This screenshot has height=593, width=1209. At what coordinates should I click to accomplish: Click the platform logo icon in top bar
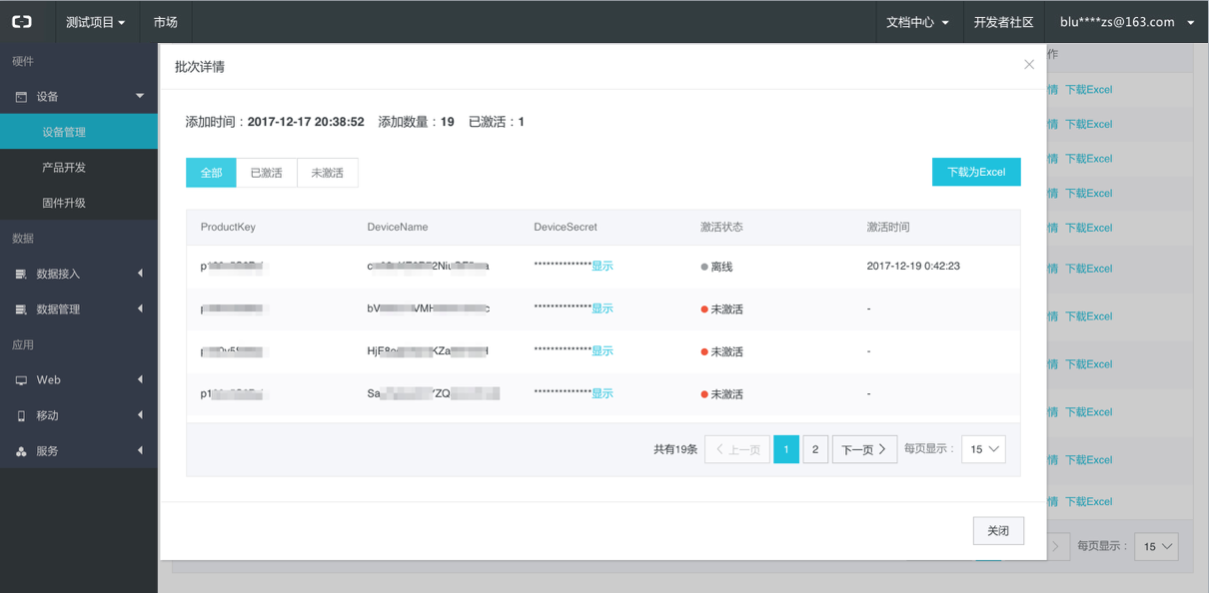point(22,21)
